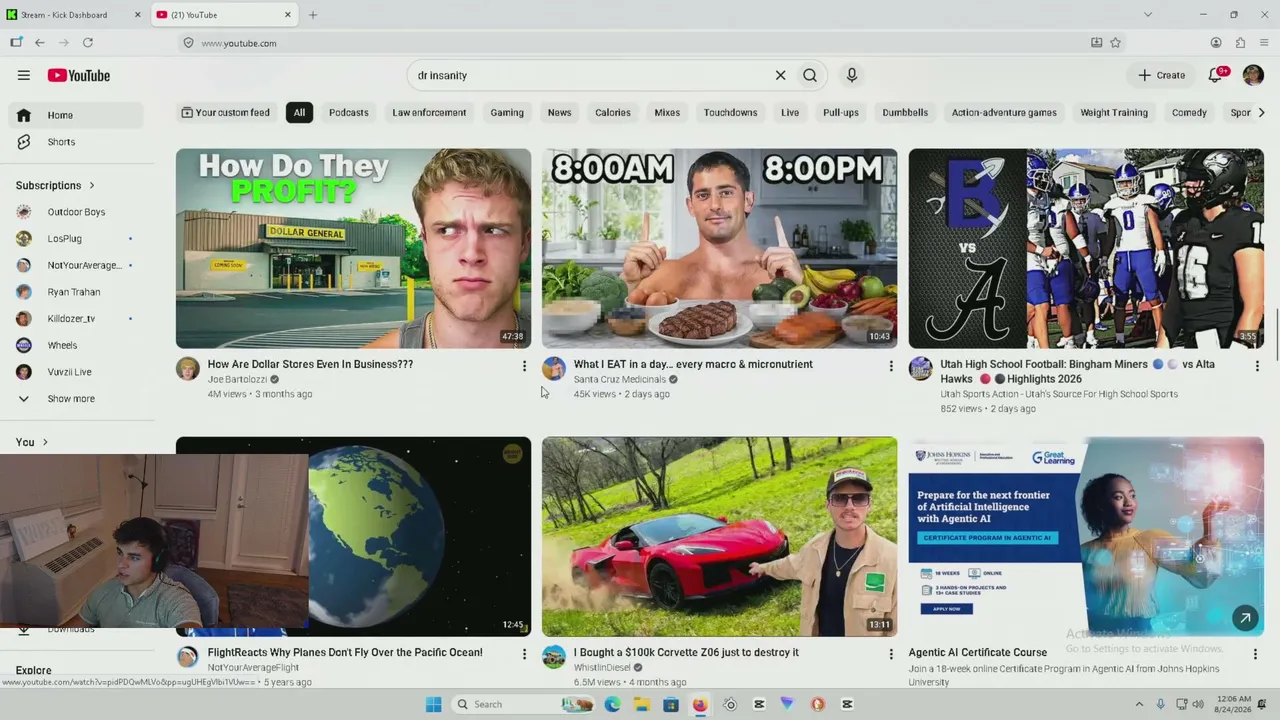The image size is (1280, 720).
Task: Open Santa Cruz Medicinals channel avatar
Action: [554, 369]
